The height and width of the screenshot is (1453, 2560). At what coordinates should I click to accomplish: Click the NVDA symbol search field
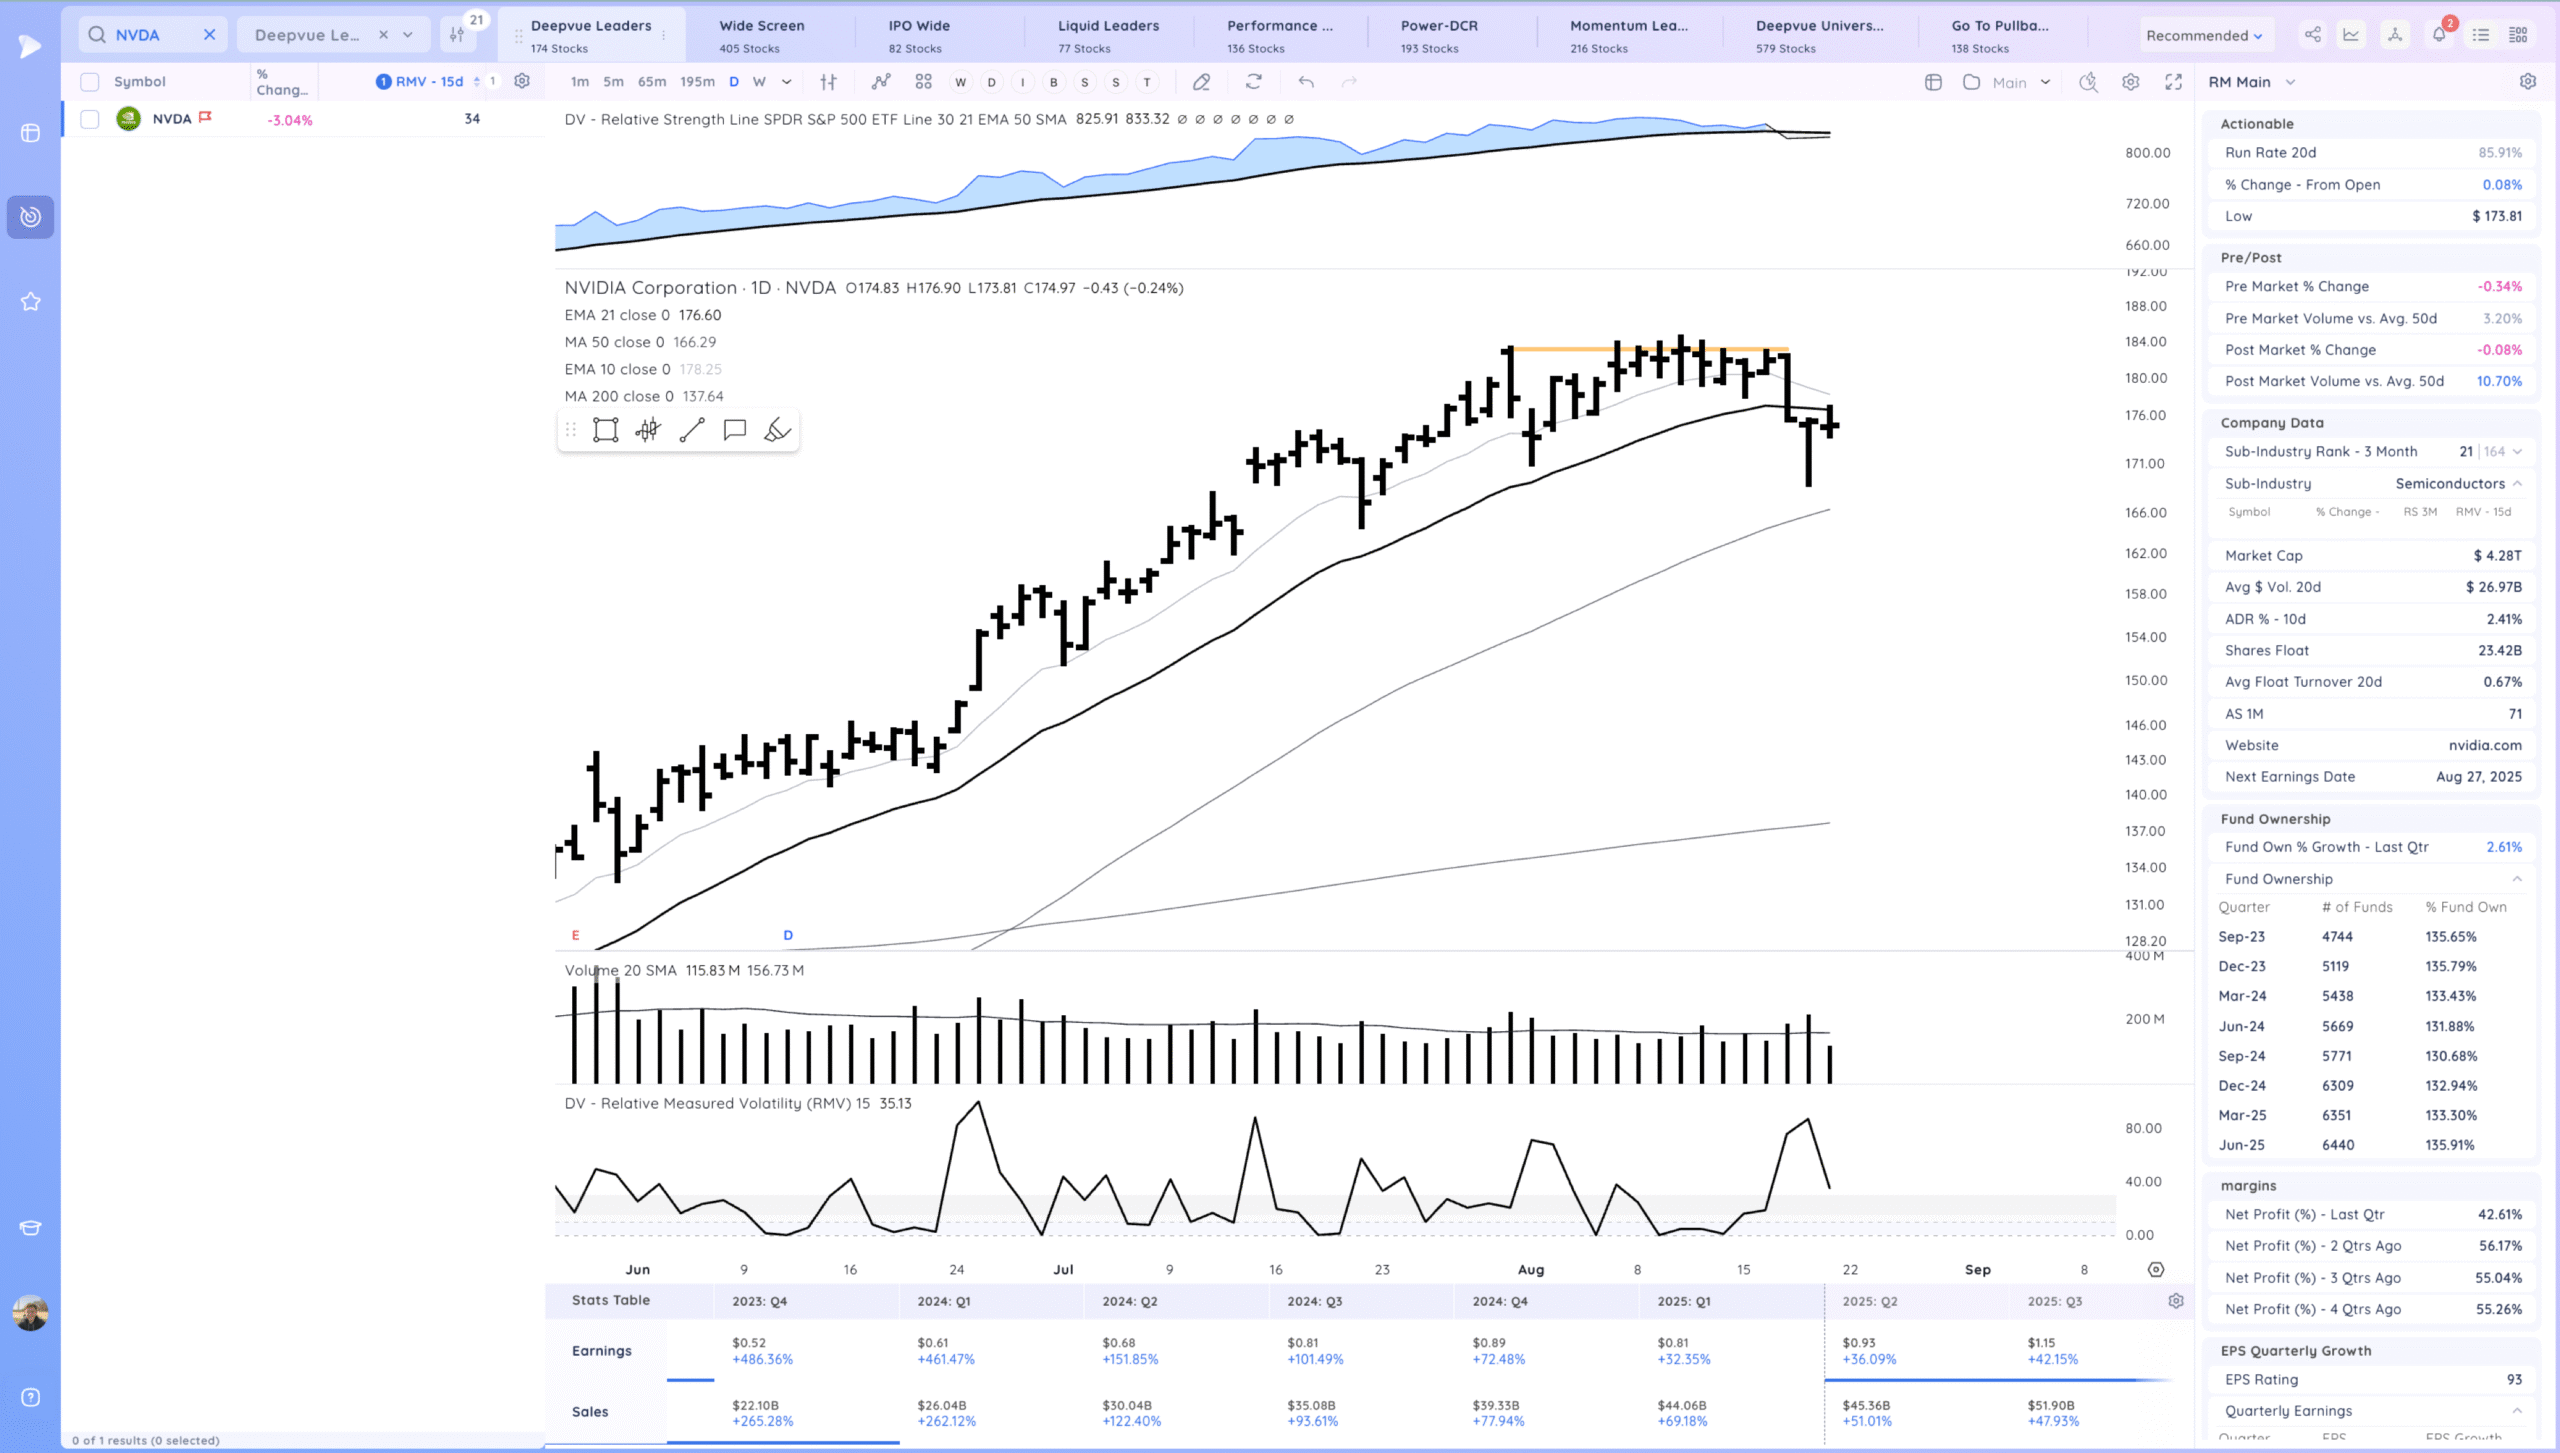coord(152,35)
